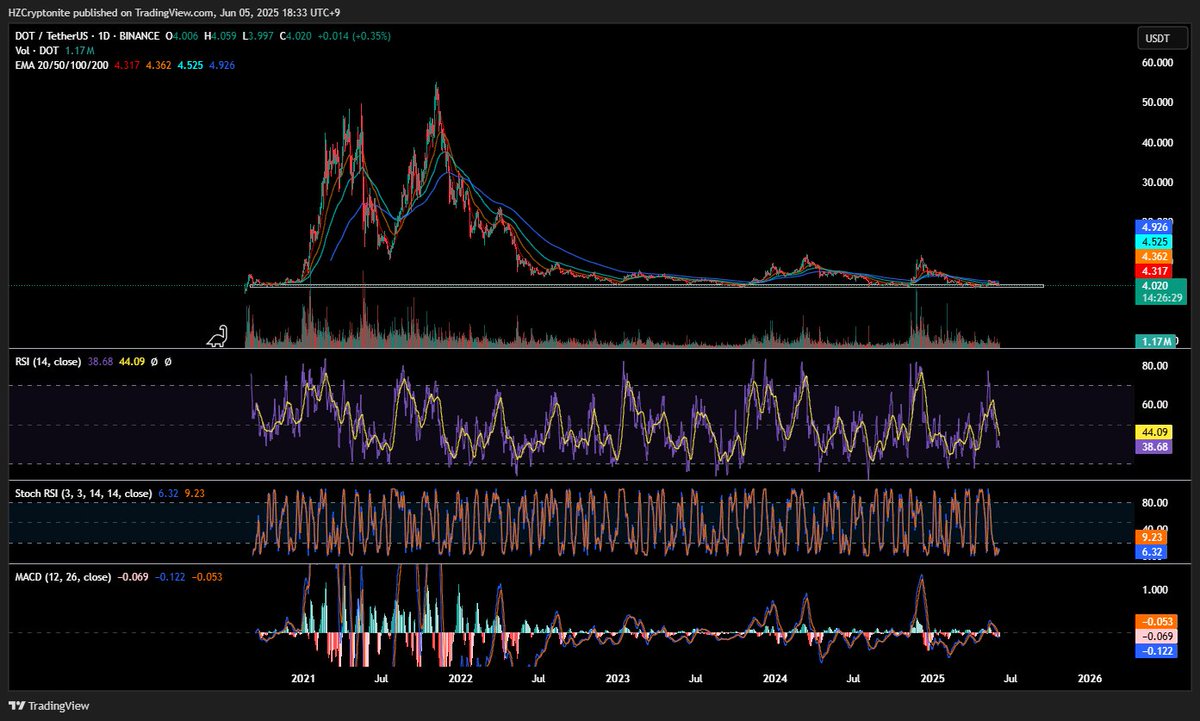Screen dimensions: 1200x721
Task: Click the 2021 label on time axis
Action: [303, 678]
